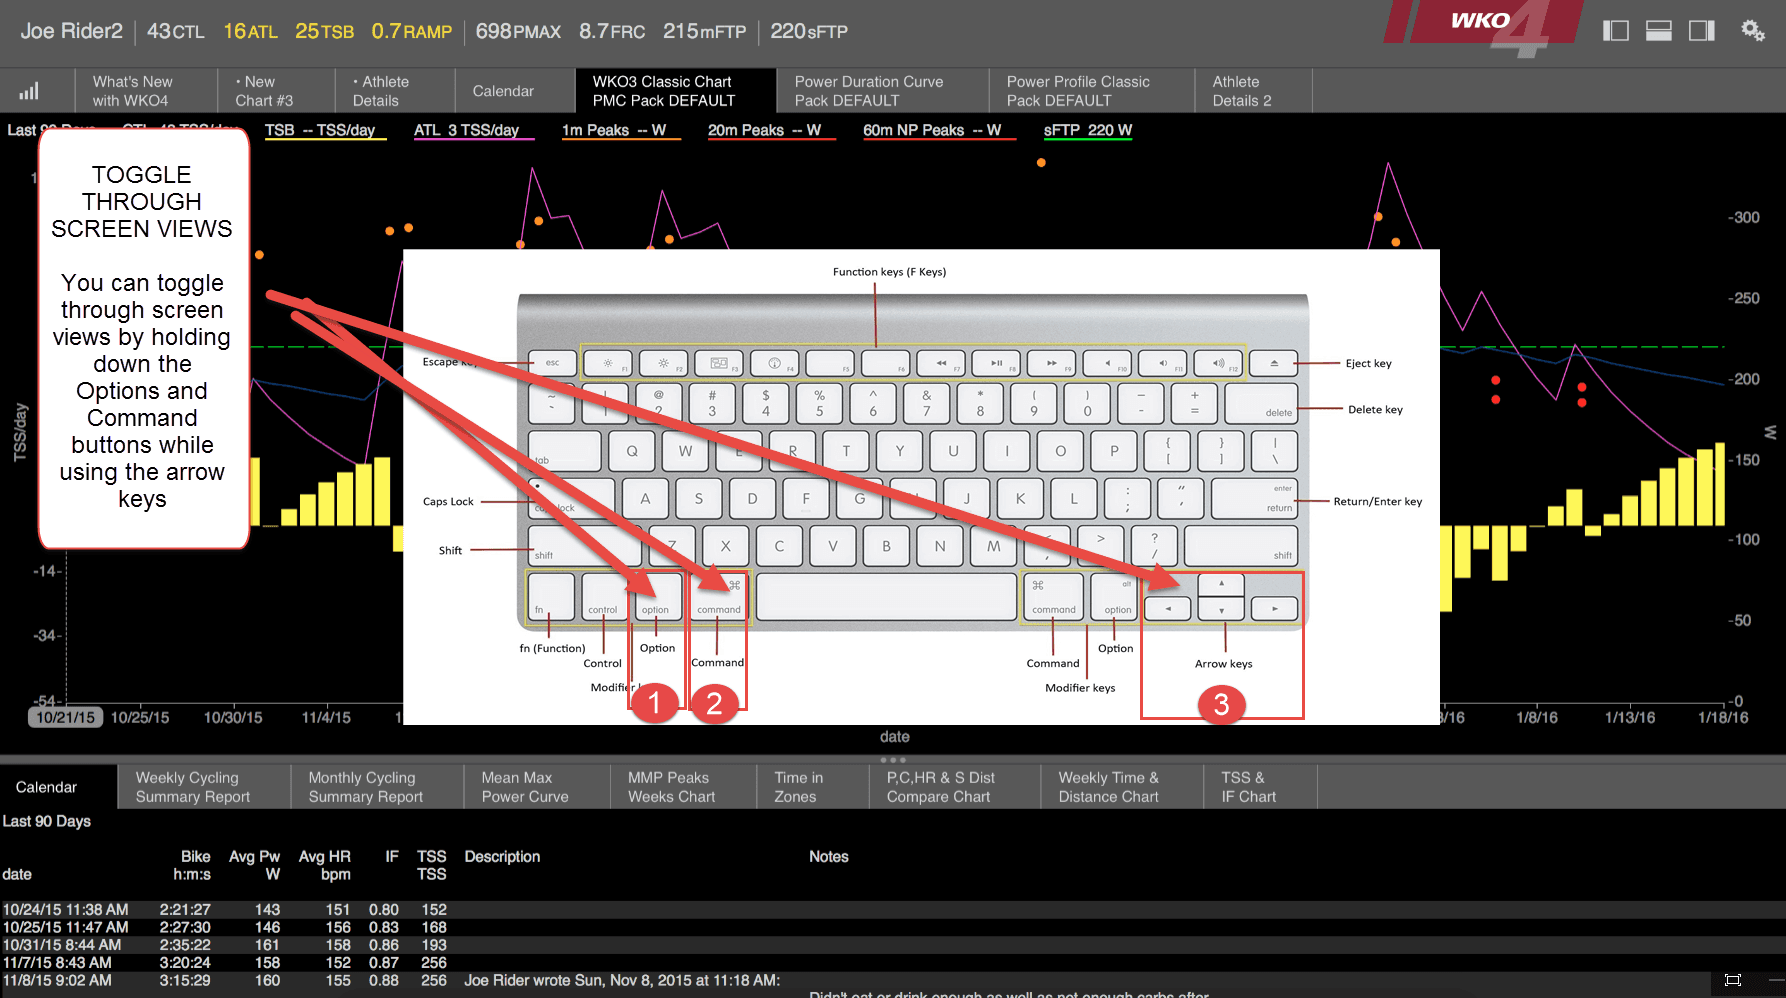This screenshot has height=998, width=1786.
Task: Click the 0.7 RAMP header metric
Action: (412, 31)
